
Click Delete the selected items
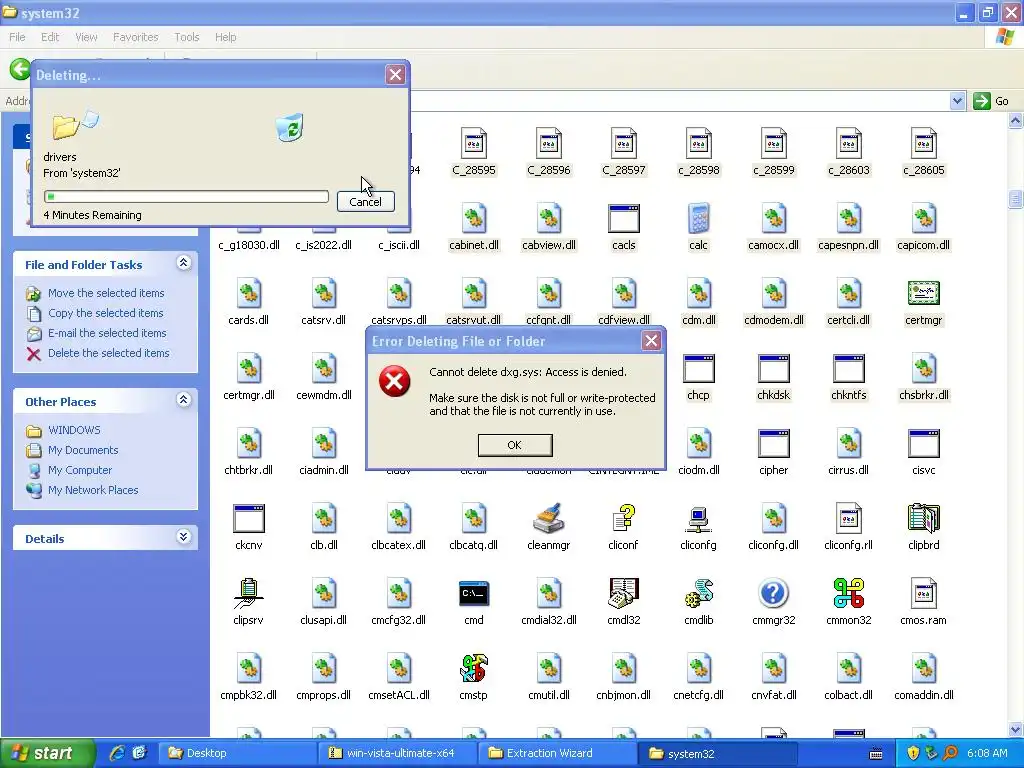(x=108, y=353)
